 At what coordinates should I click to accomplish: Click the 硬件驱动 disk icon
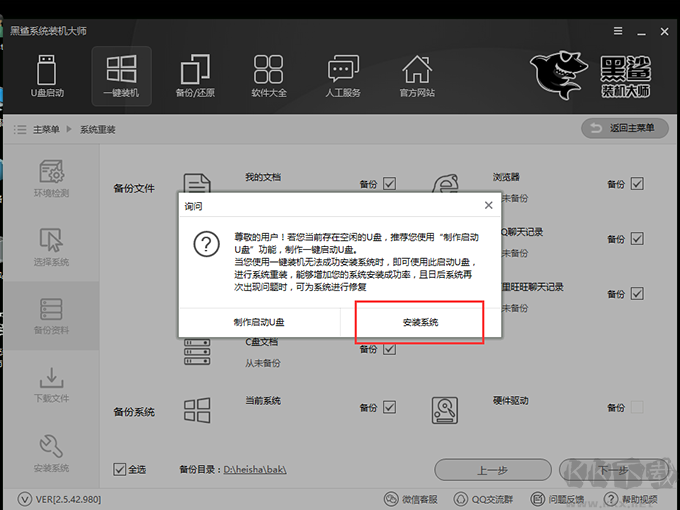click(445, 410)
